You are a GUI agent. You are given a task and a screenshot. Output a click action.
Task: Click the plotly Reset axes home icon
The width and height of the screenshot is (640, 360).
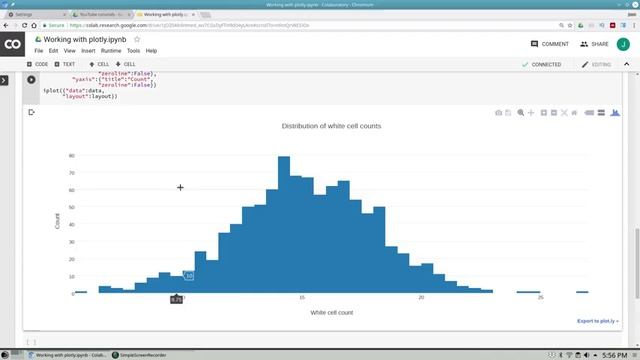point(574,113)
